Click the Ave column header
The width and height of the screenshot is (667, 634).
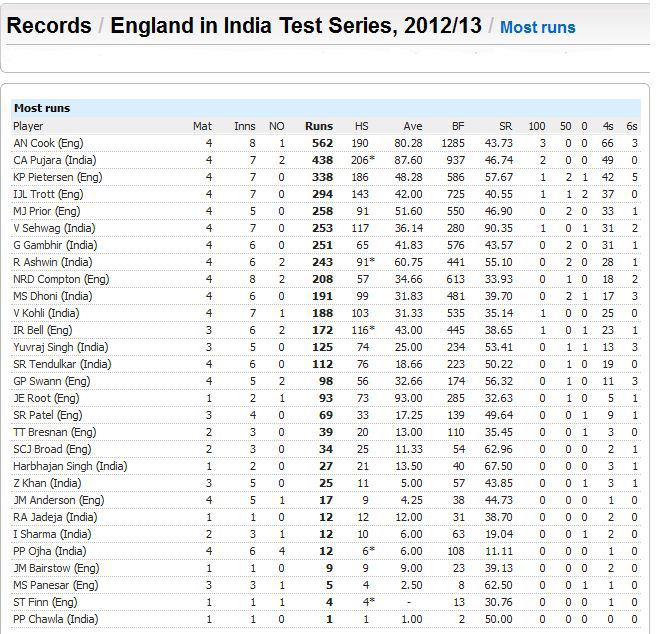pyautogui.click(x=413, y=126)
